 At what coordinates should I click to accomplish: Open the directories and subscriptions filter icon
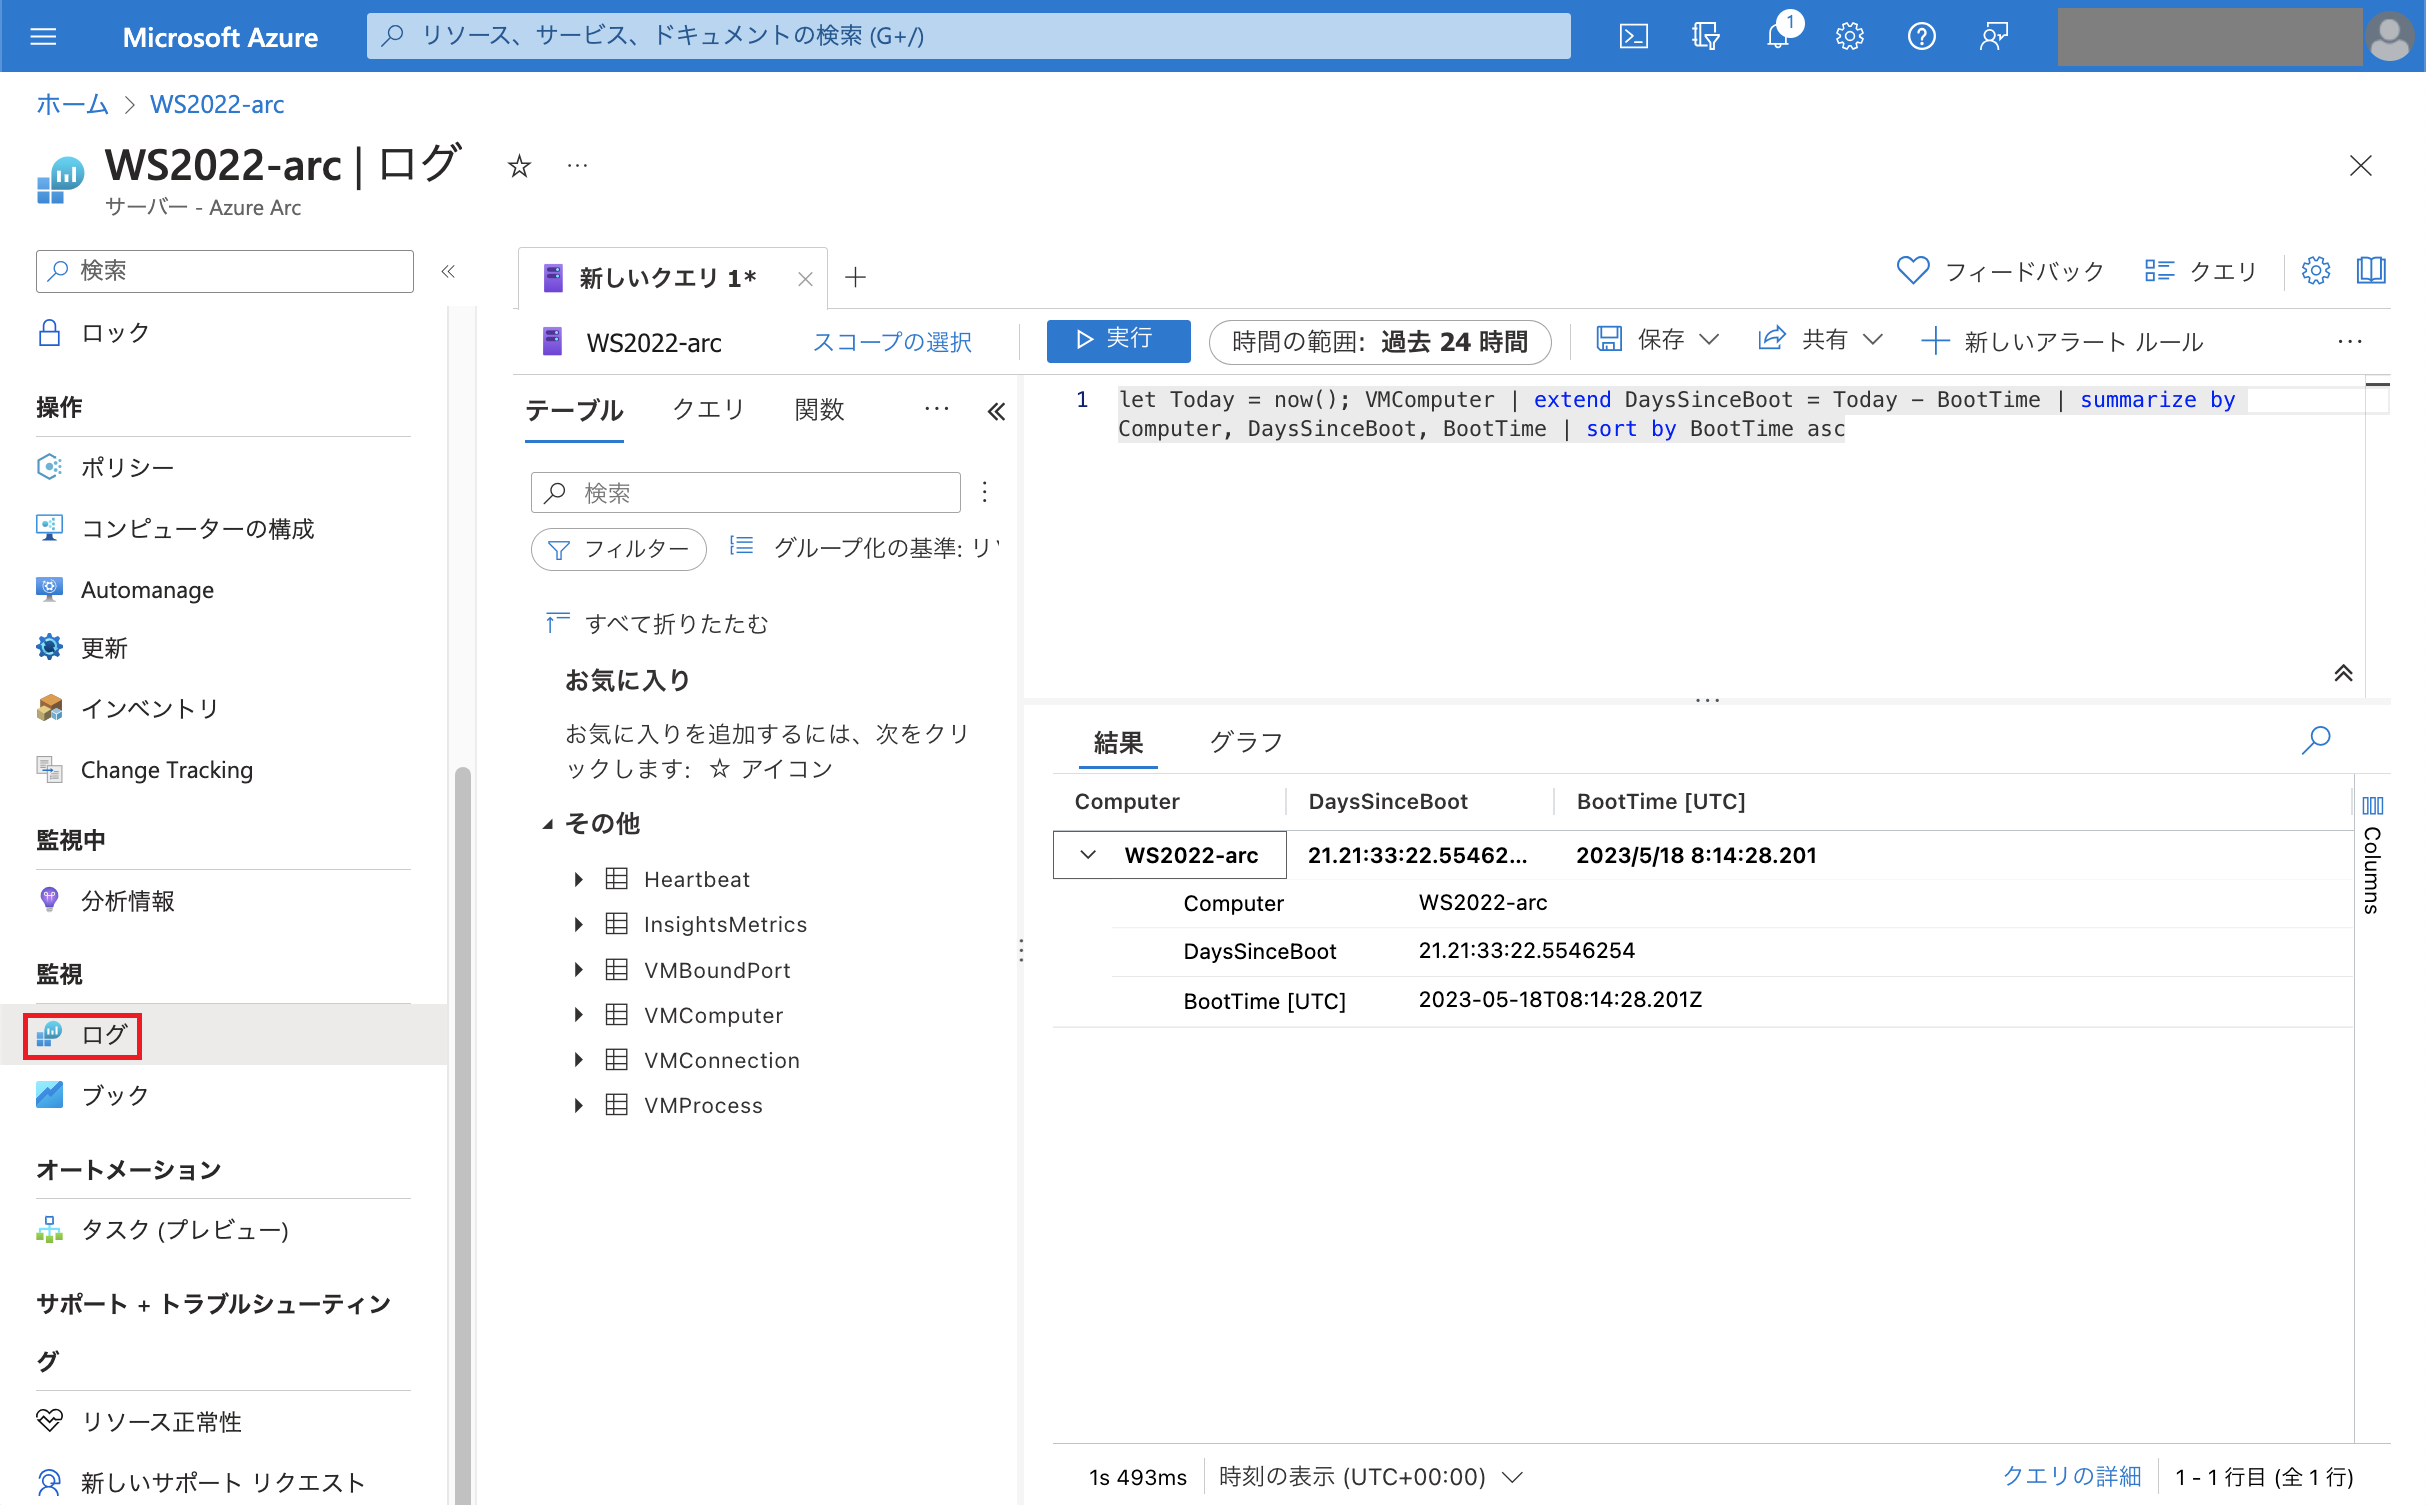(x=1705, y=37)
